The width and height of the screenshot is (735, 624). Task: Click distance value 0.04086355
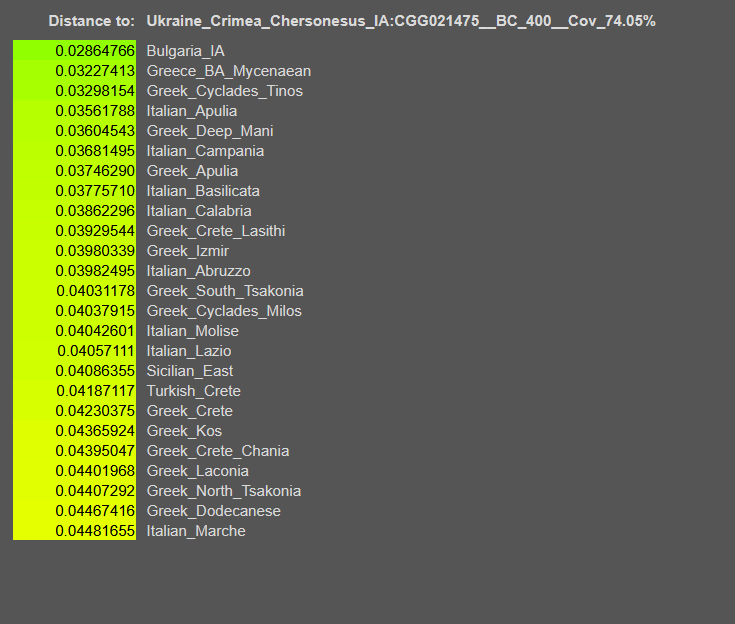(95, 371)
